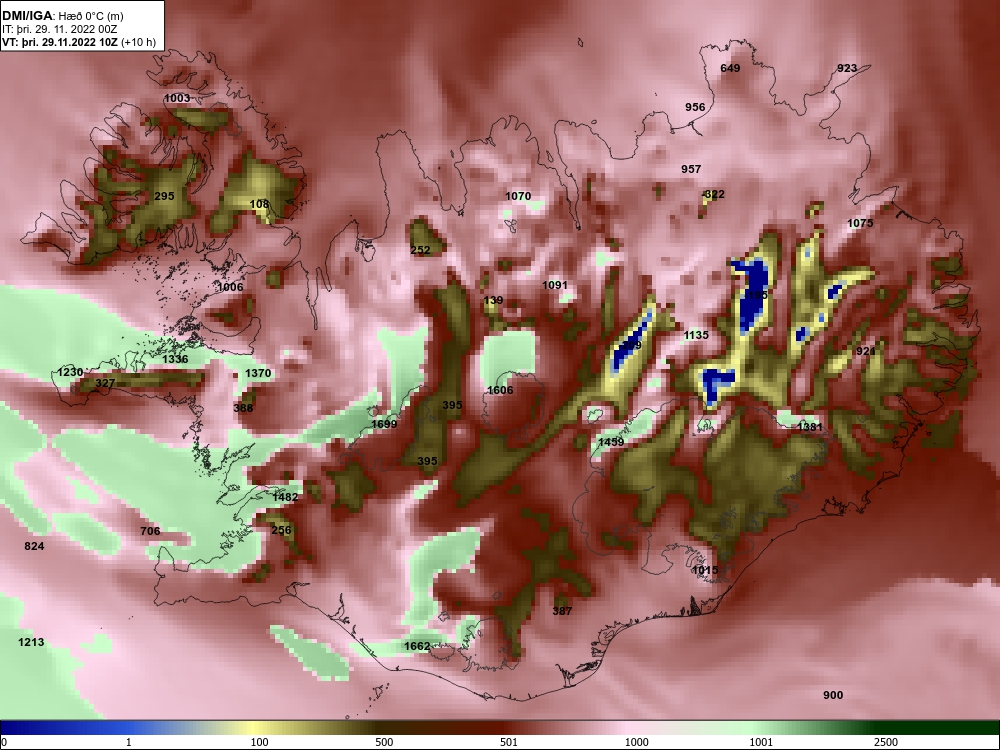Click the map value 139
This screenshot has height=750, width=1000.
(x=494, y=300)
